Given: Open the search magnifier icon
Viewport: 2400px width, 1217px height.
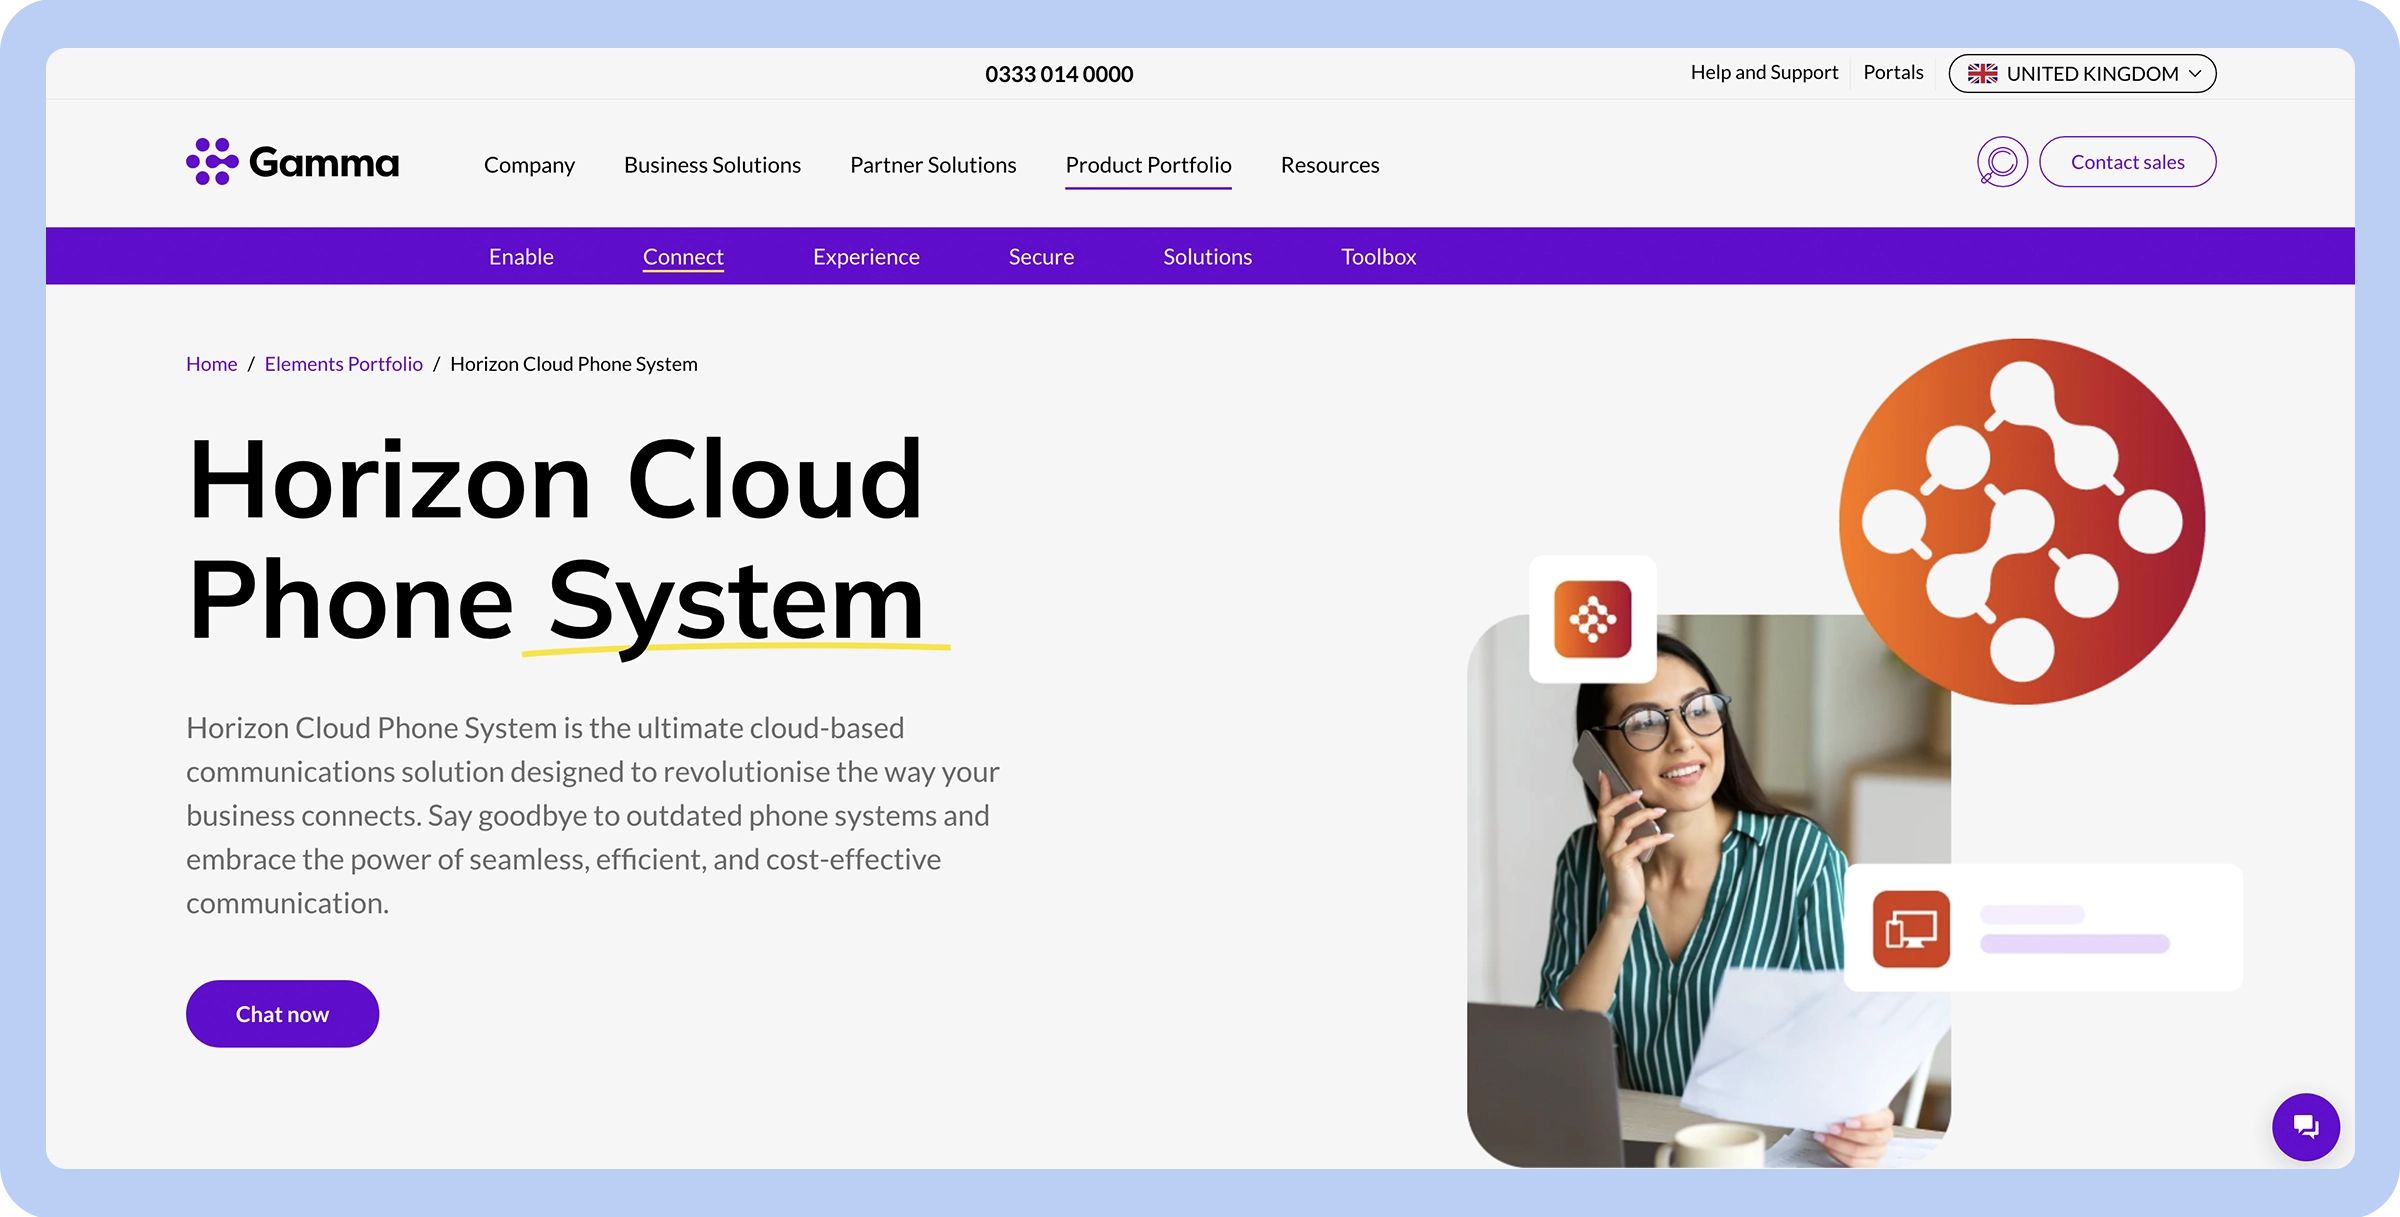Looking at the screenshot, I should click(x=2001, y=161).
